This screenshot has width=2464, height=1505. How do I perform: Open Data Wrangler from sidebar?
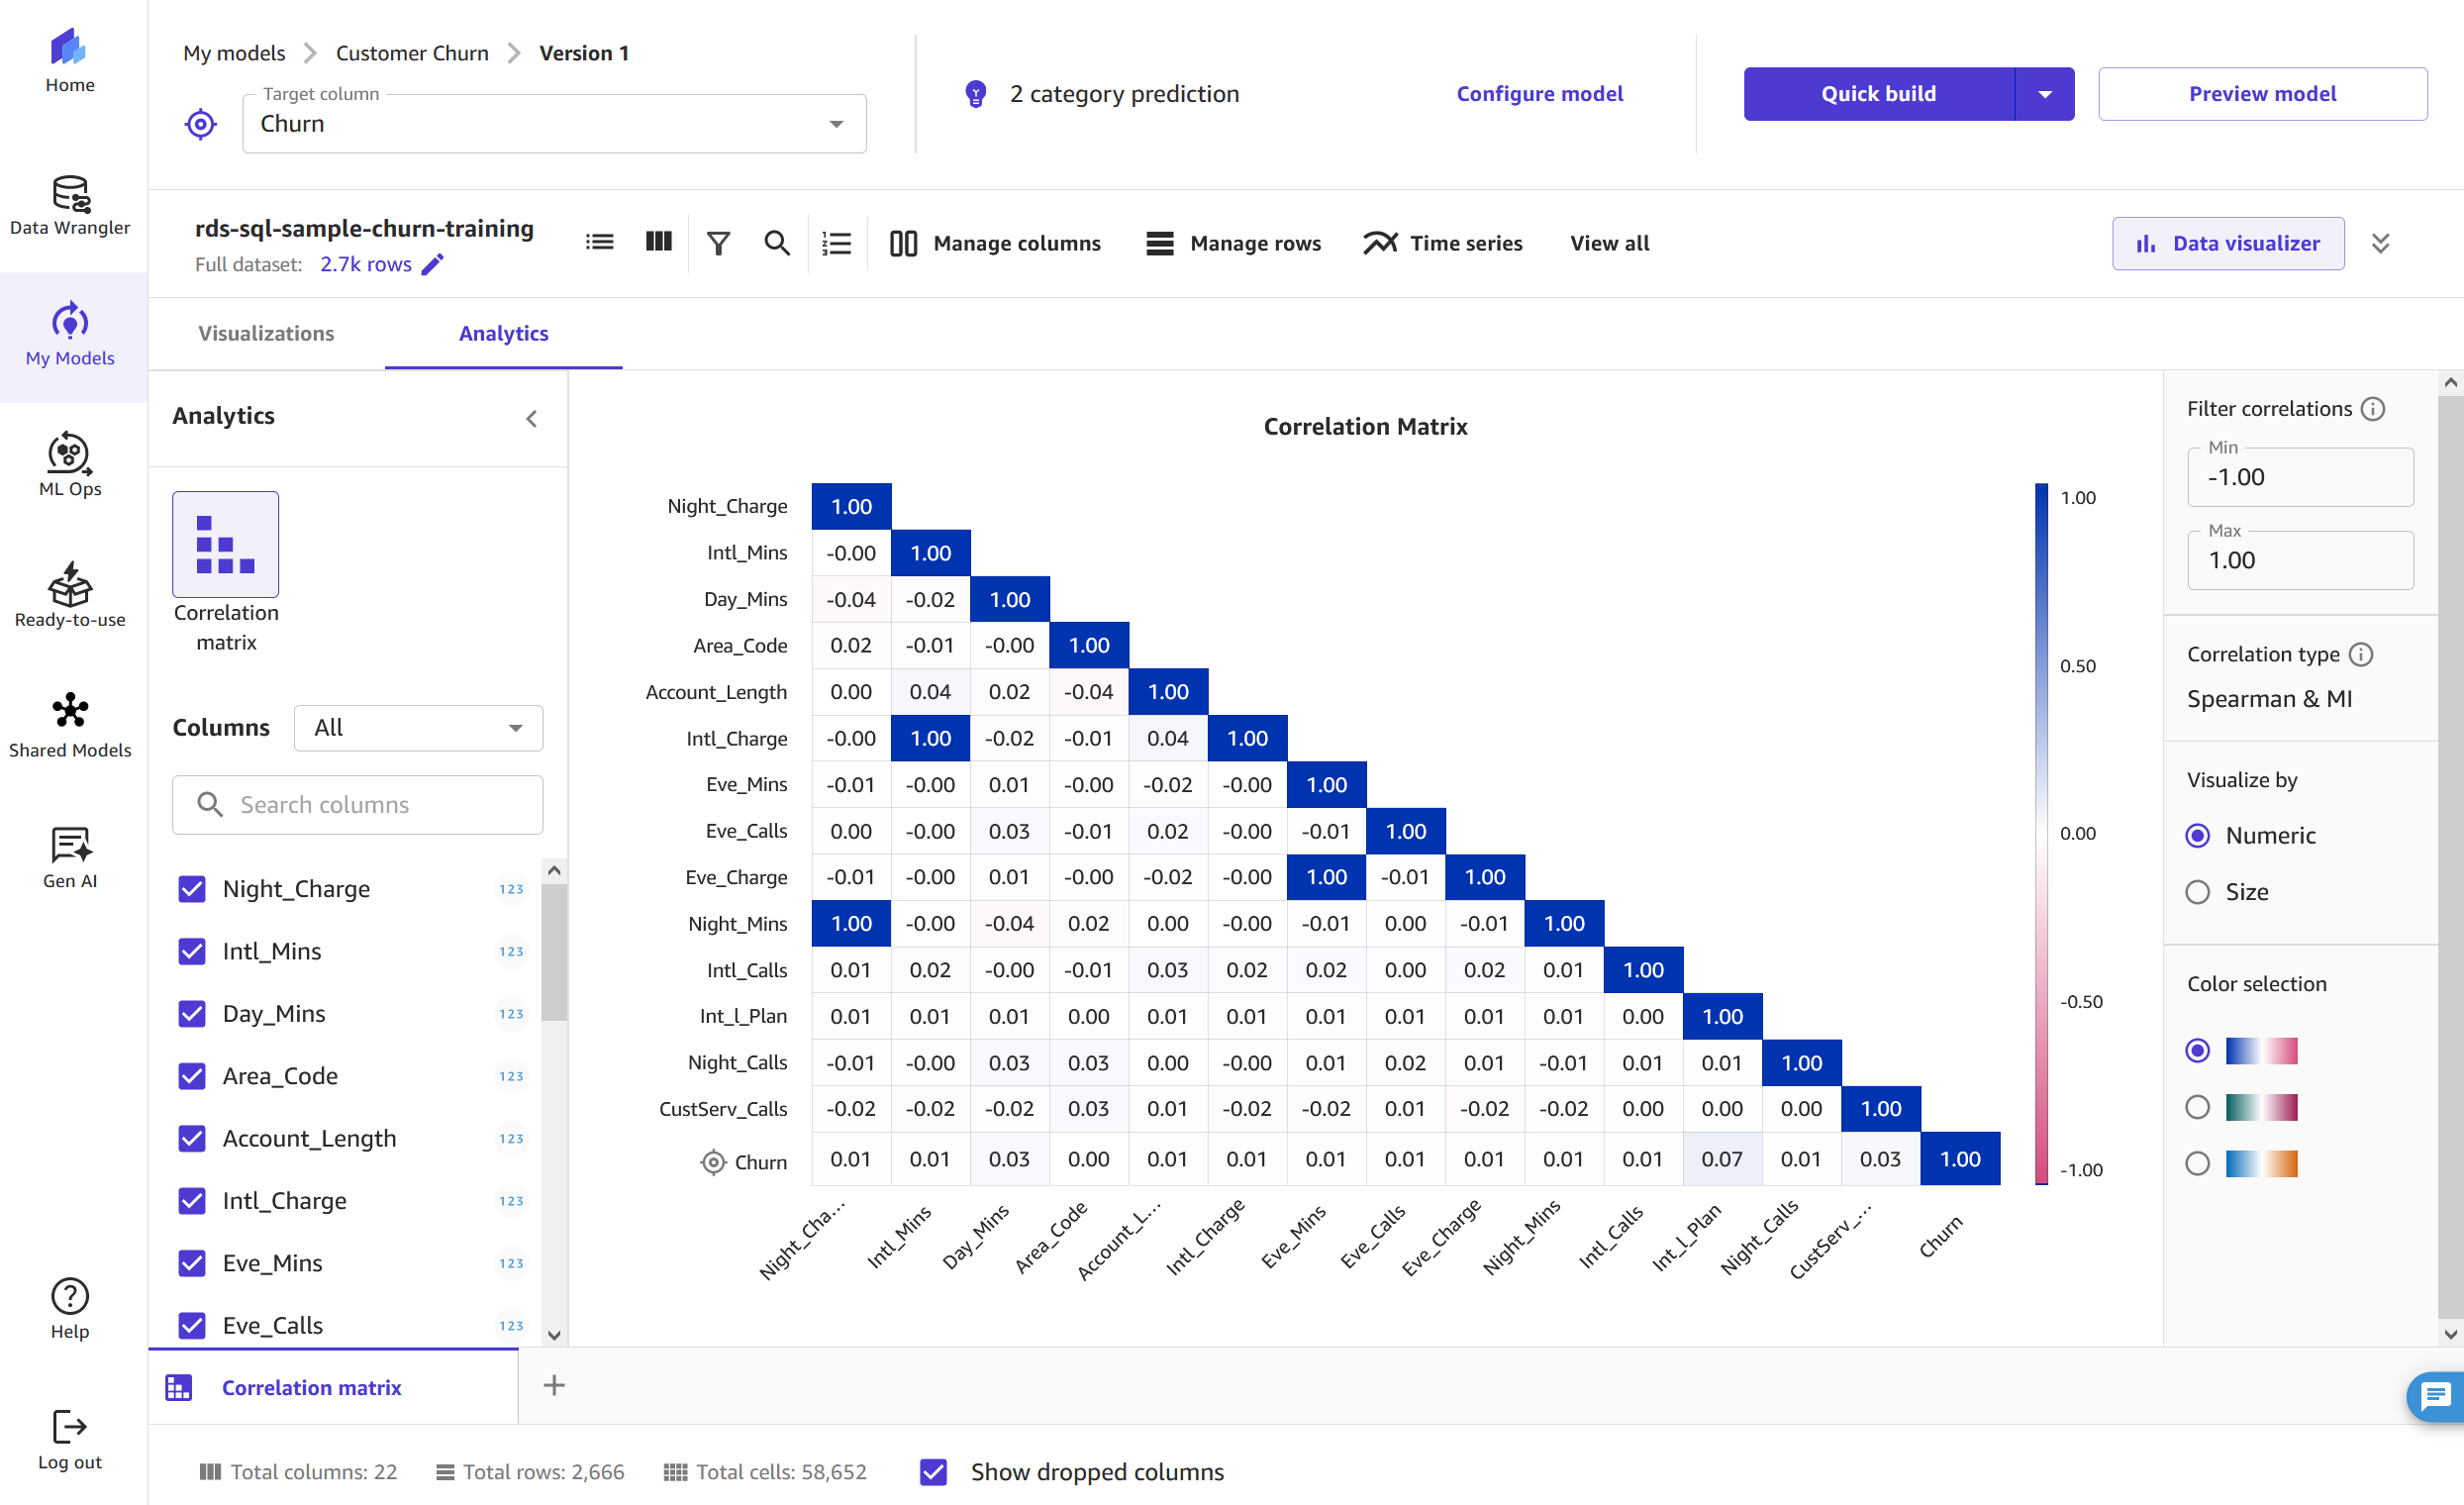click(70, 205)
